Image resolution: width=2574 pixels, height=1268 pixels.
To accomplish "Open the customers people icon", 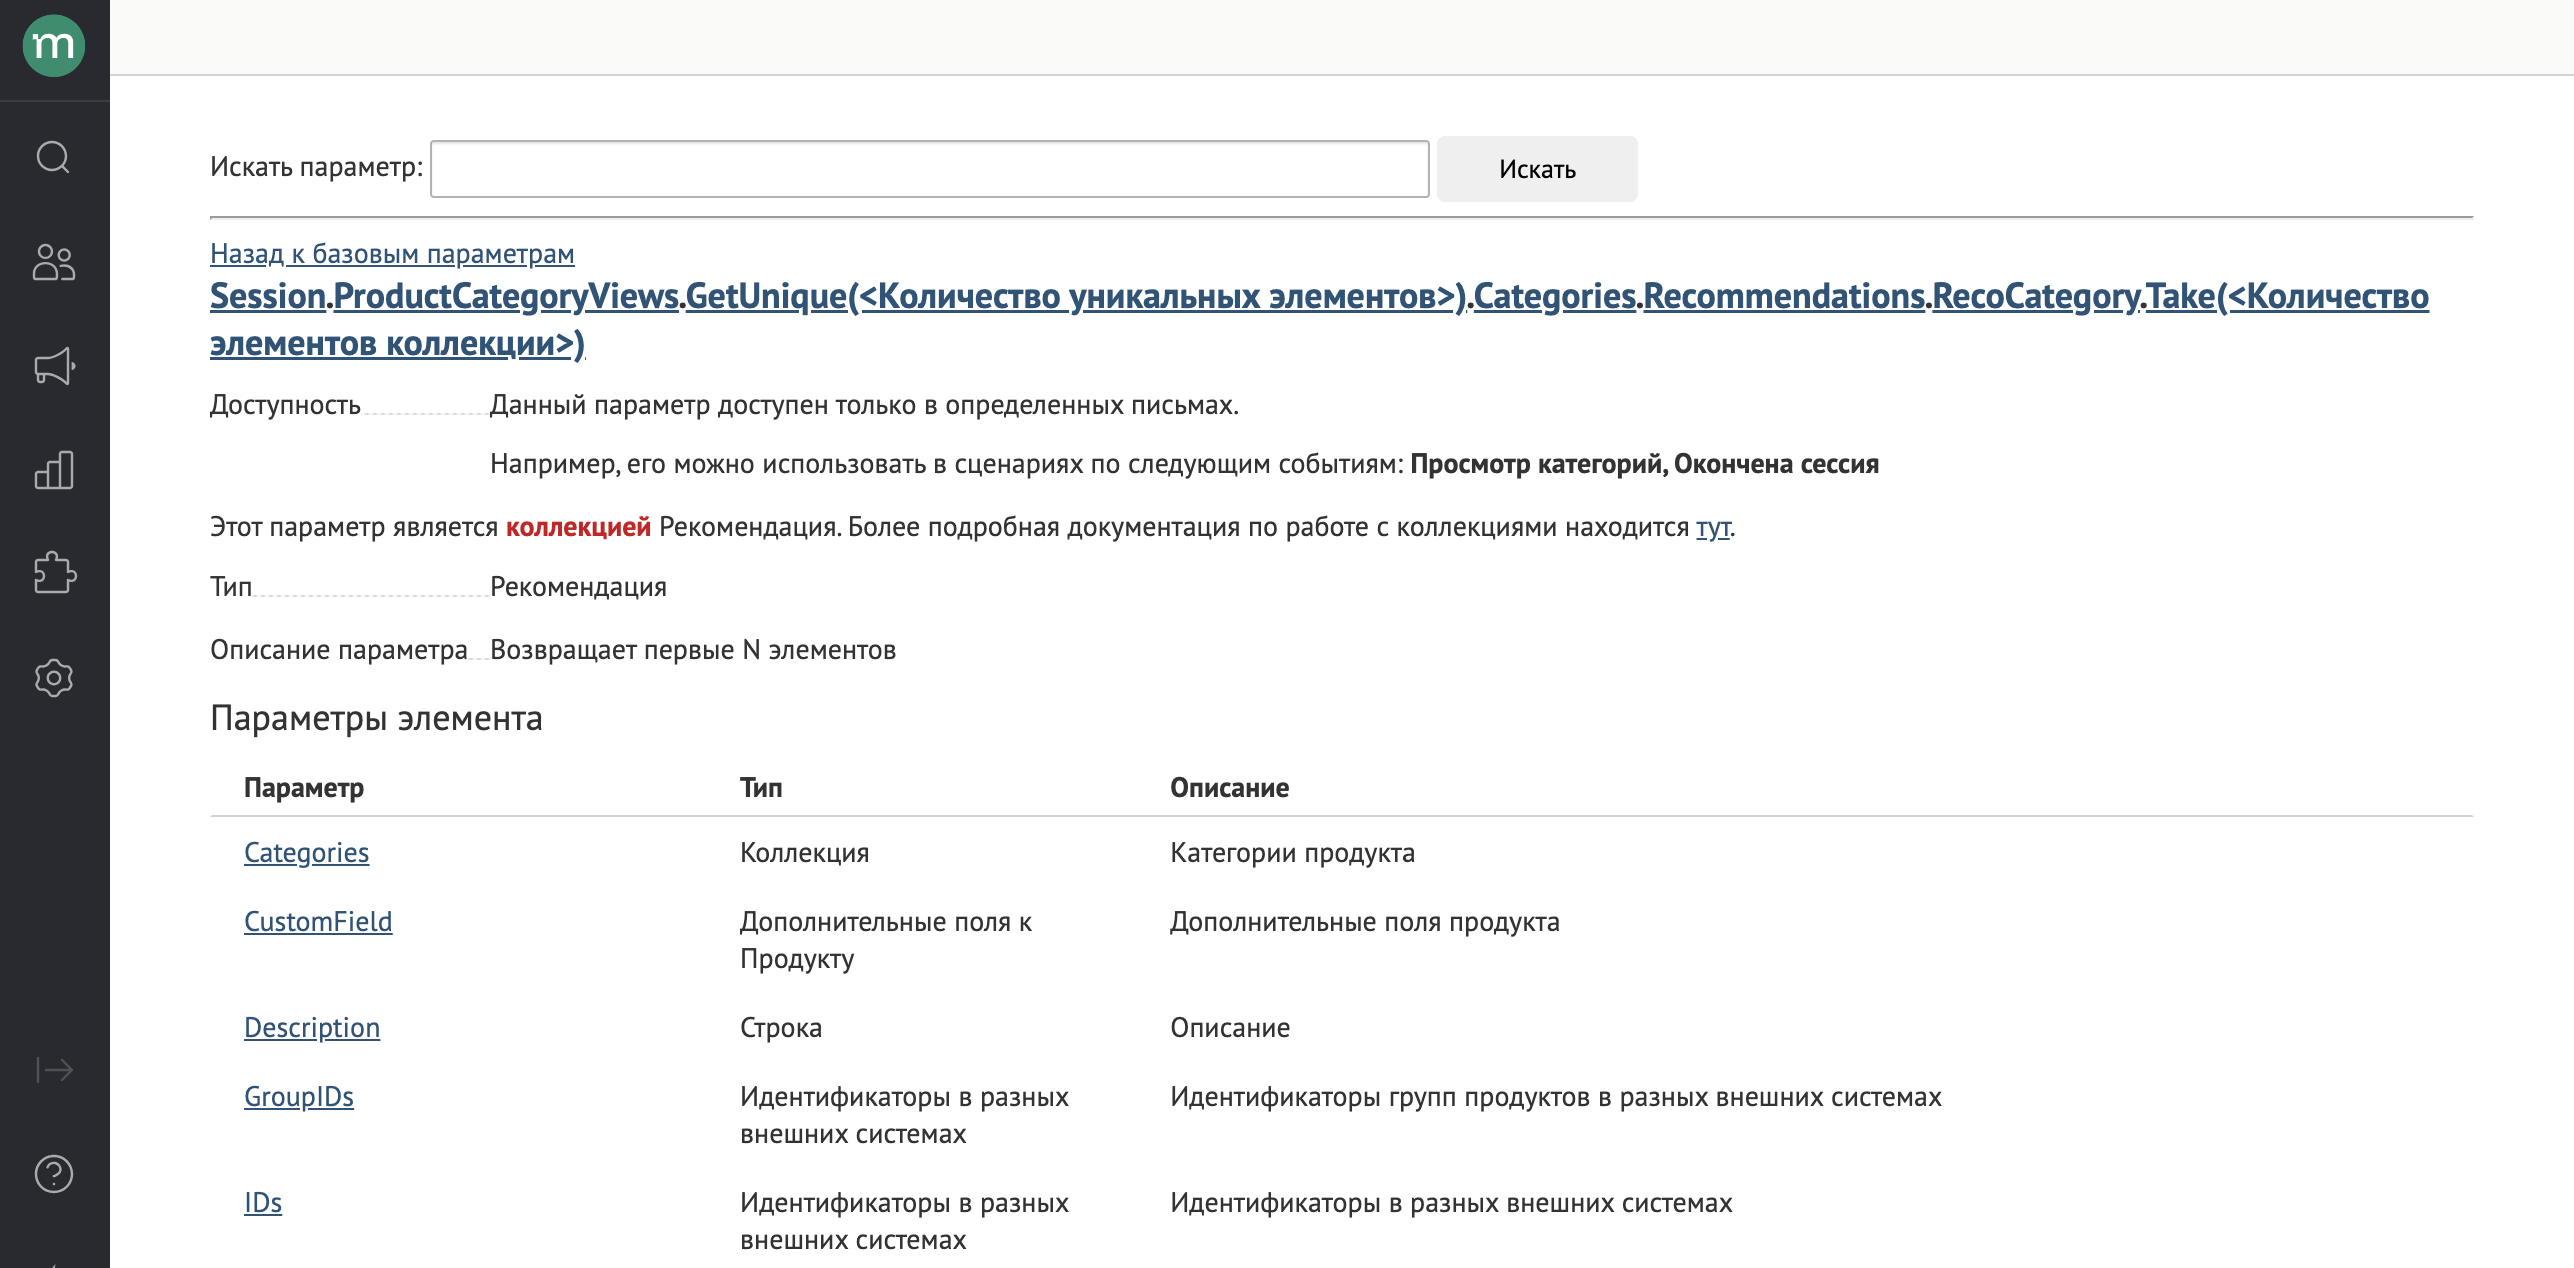I will pyautogui.click(x=54, y=262).
